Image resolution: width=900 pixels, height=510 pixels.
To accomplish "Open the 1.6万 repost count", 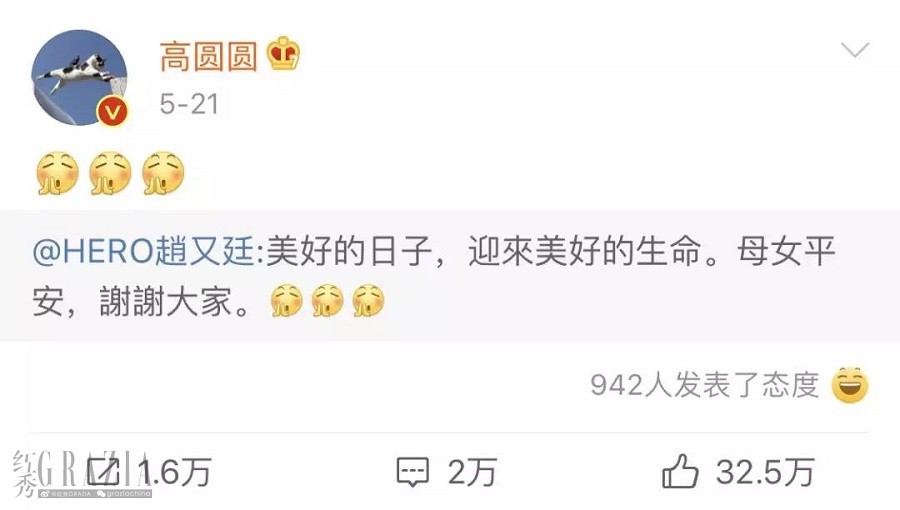I will [176, 472].
